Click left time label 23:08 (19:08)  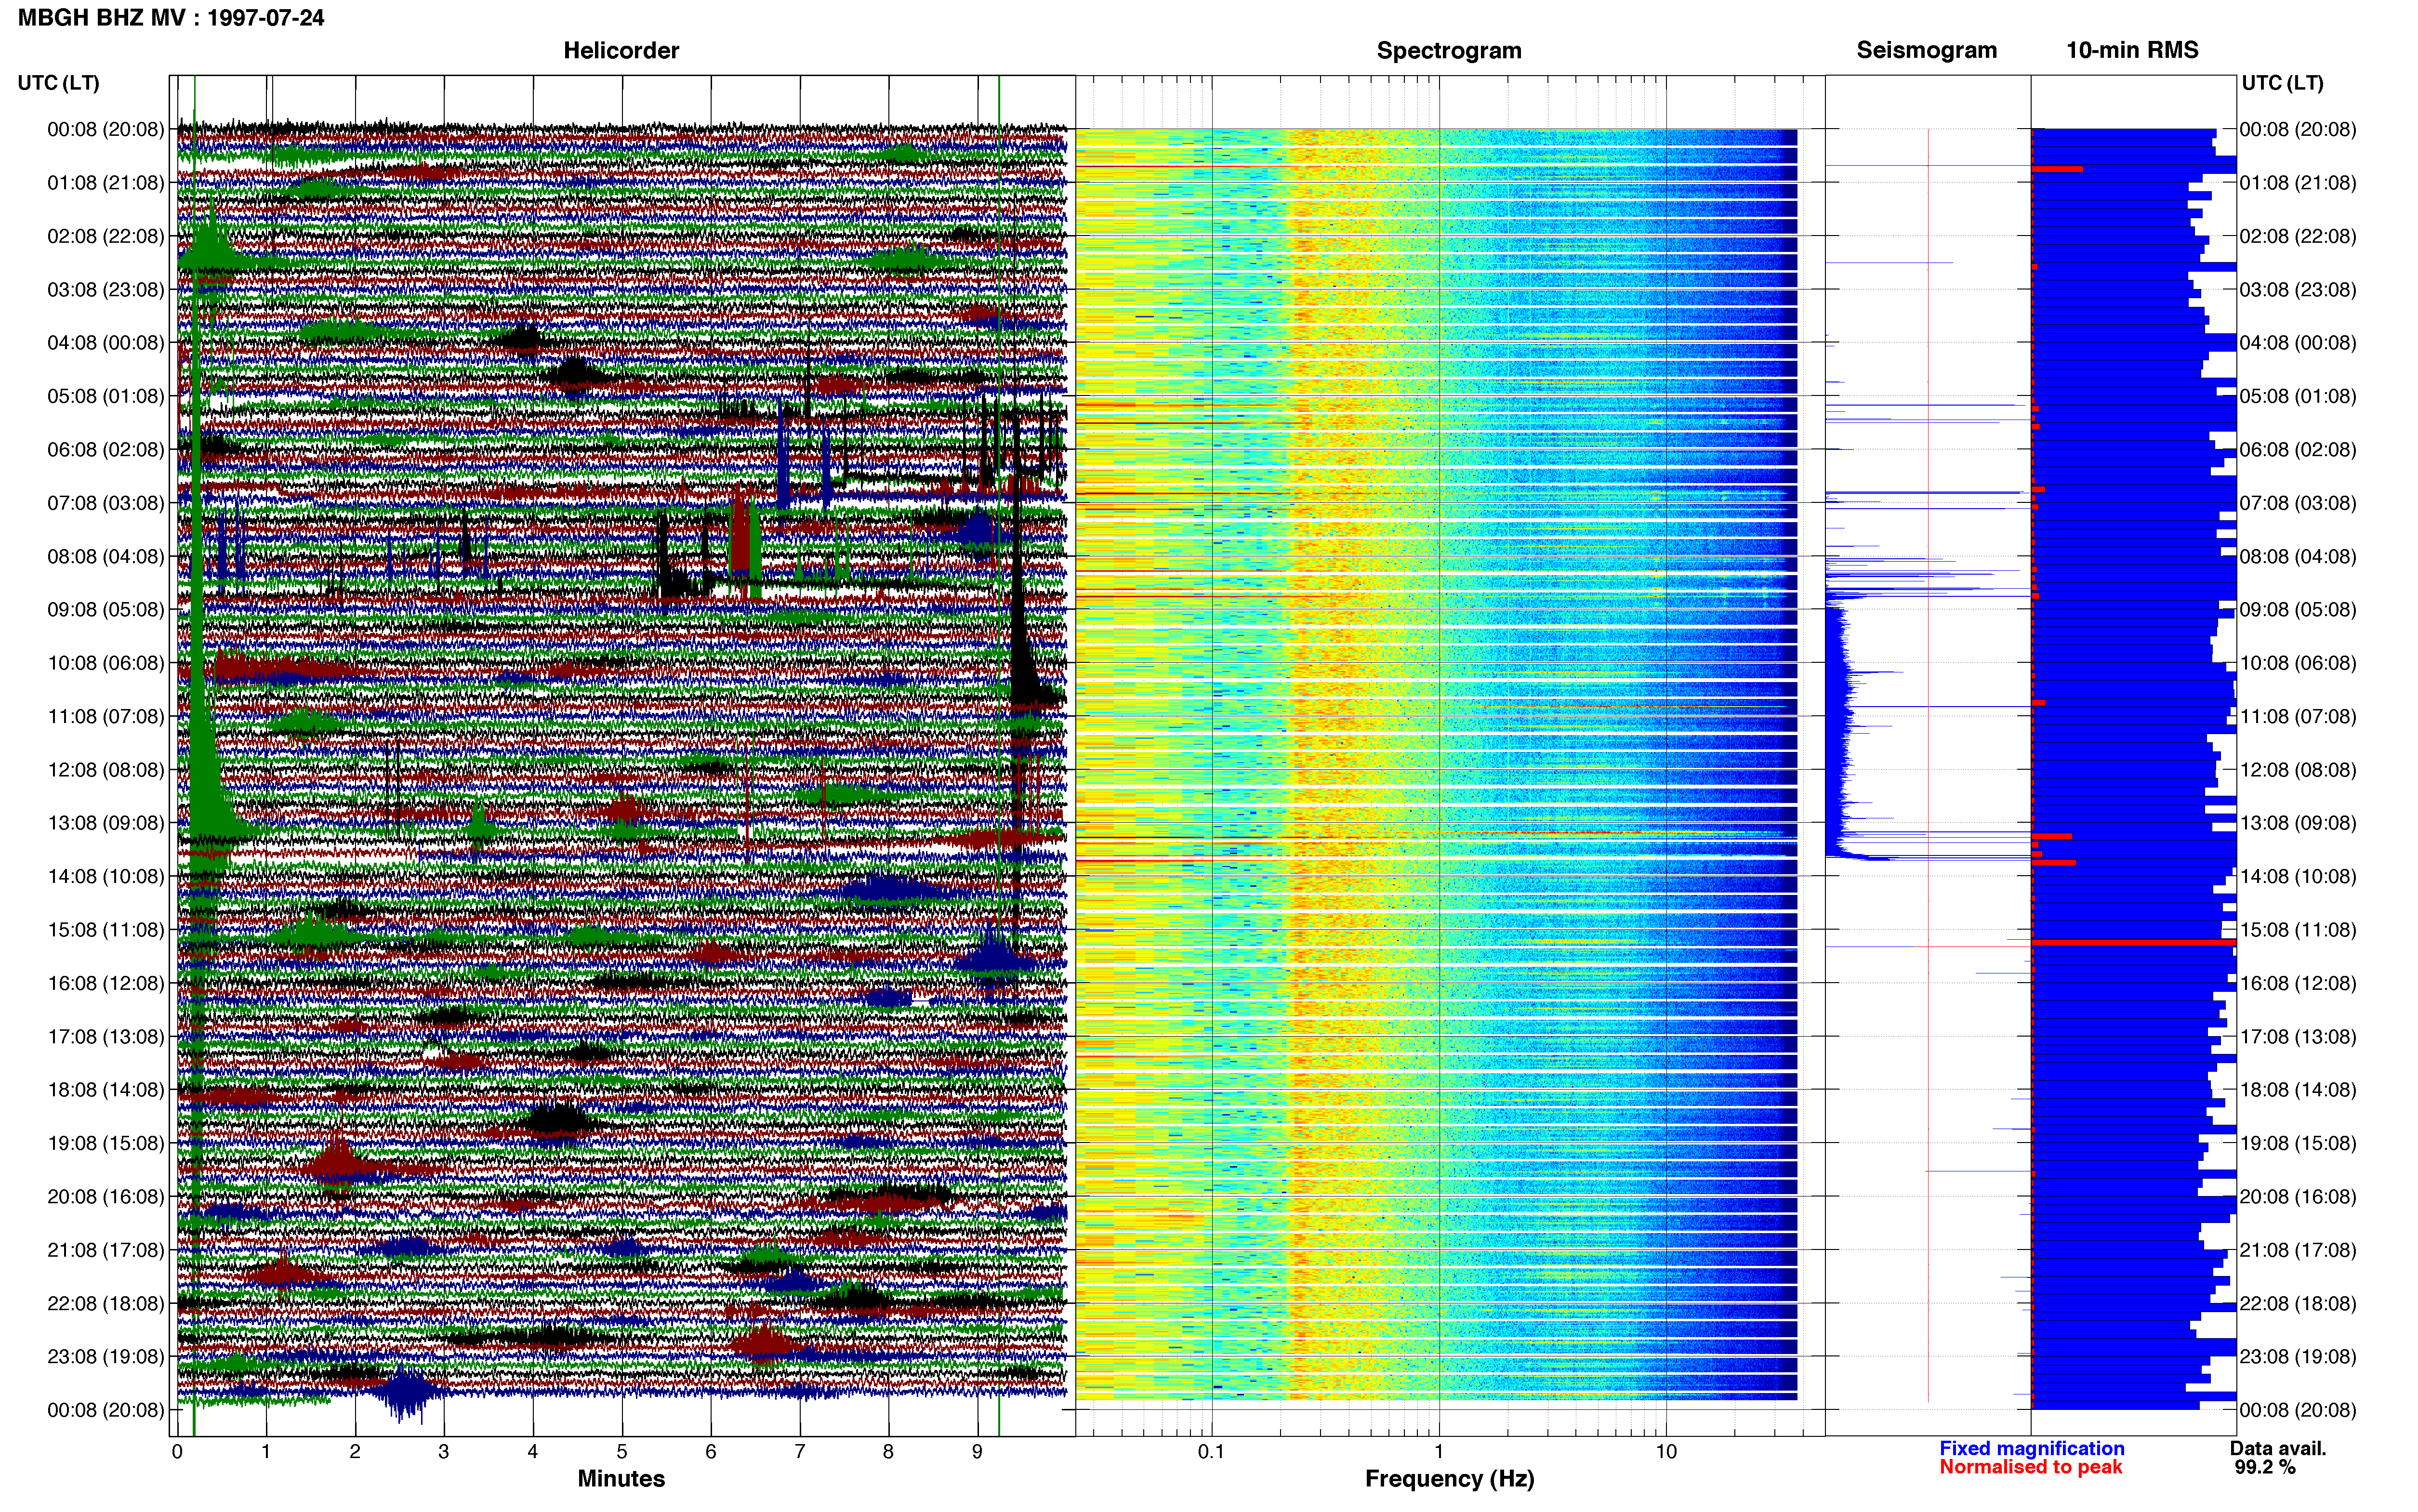[x=106, y=1357]
